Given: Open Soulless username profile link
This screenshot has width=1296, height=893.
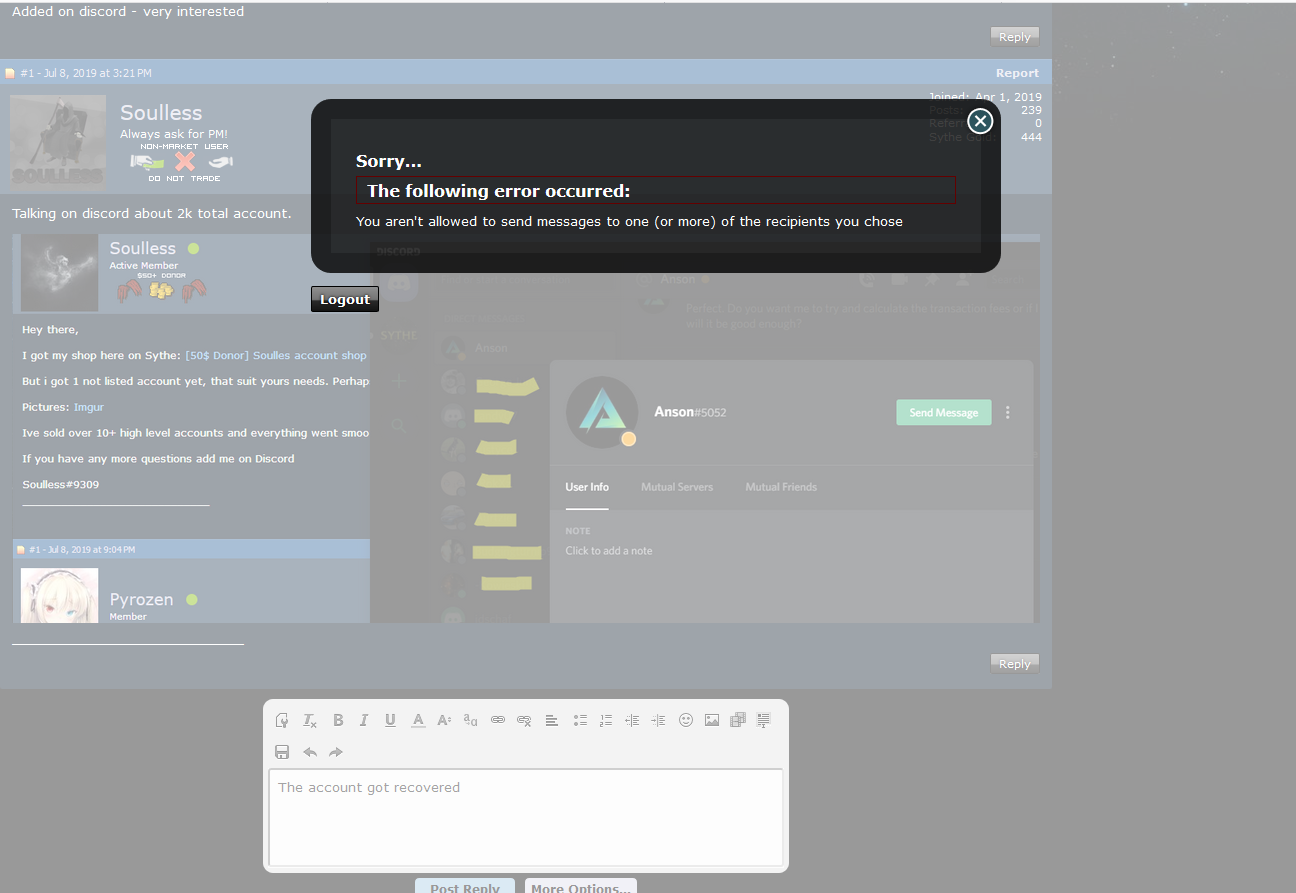Looking at the screenshot, I should 161,113.
